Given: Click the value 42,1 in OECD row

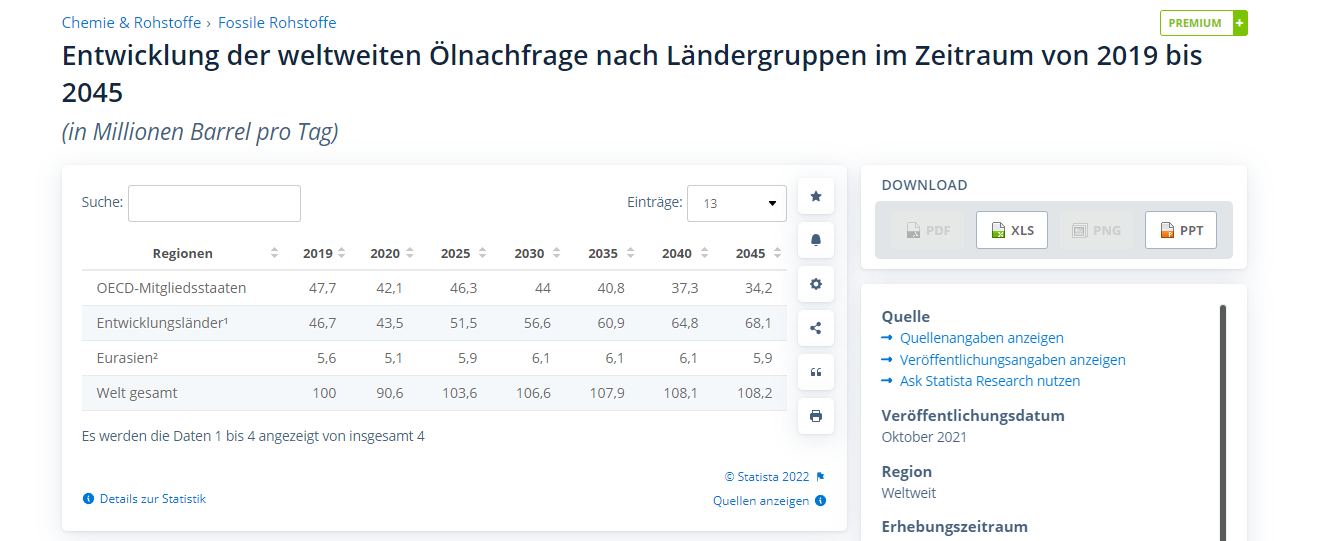Looking at the screenshot, I should pos(389,288).
